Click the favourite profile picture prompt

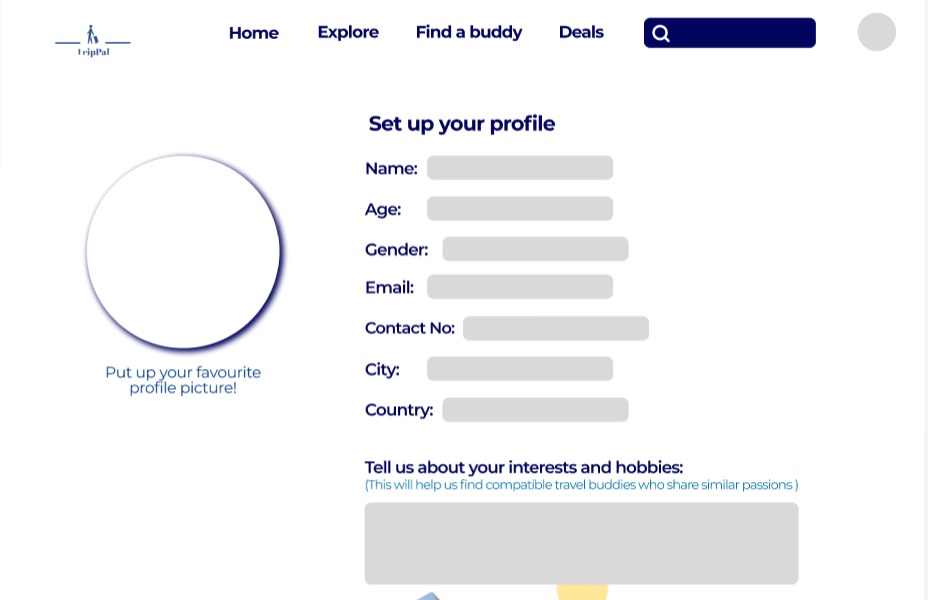(183, 380)
